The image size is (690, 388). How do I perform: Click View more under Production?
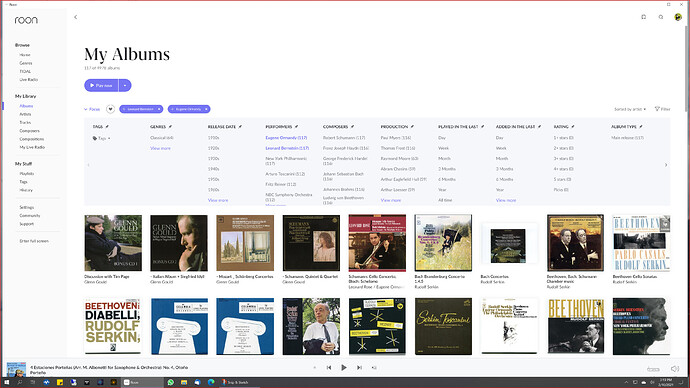(x=391, y=200)
